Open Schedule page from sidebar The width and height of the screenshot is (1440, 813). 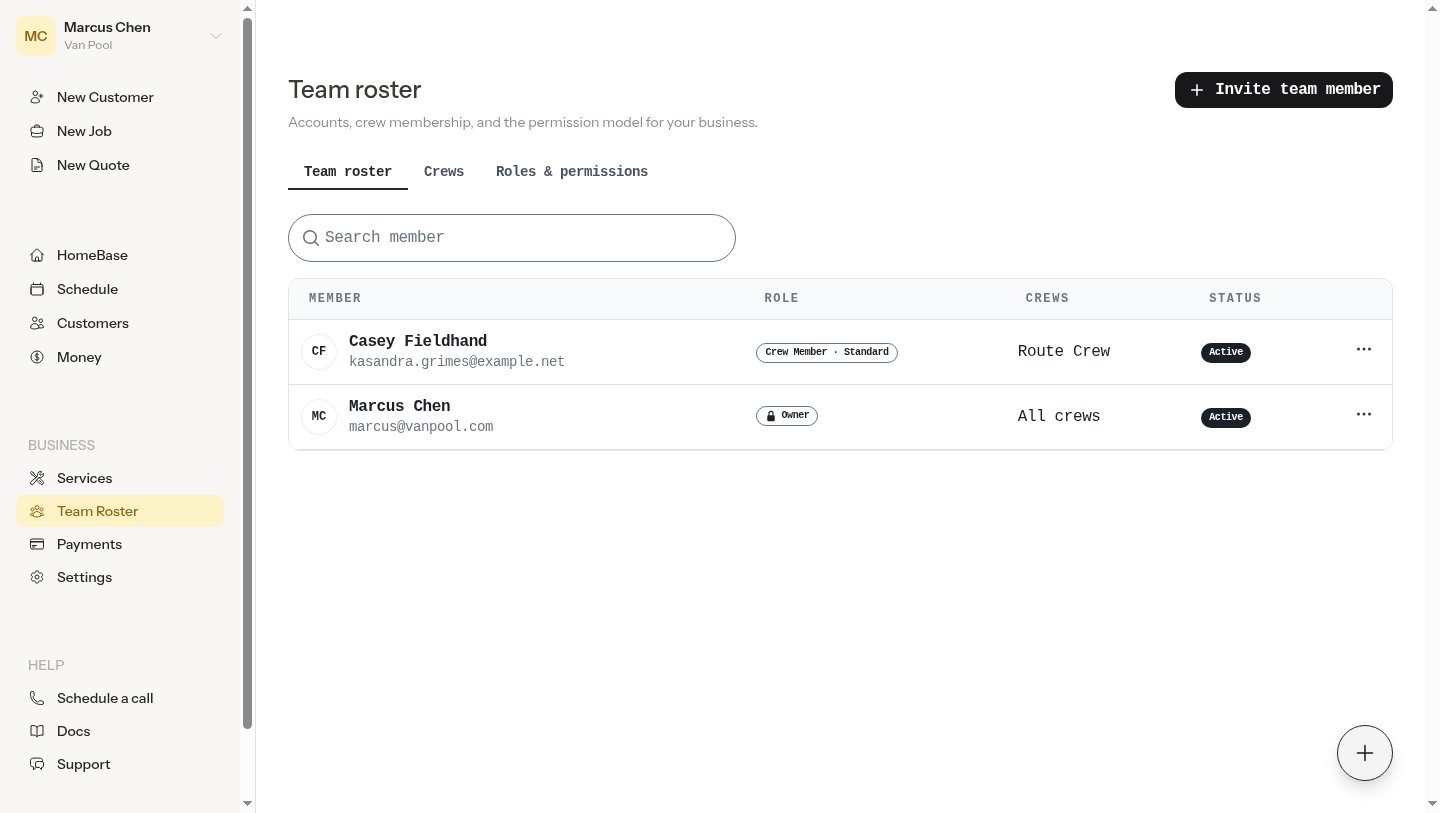point(120,289)
